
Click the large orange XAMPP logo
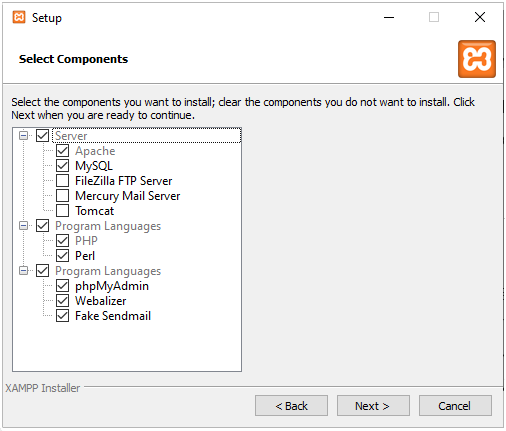[477, 59]
